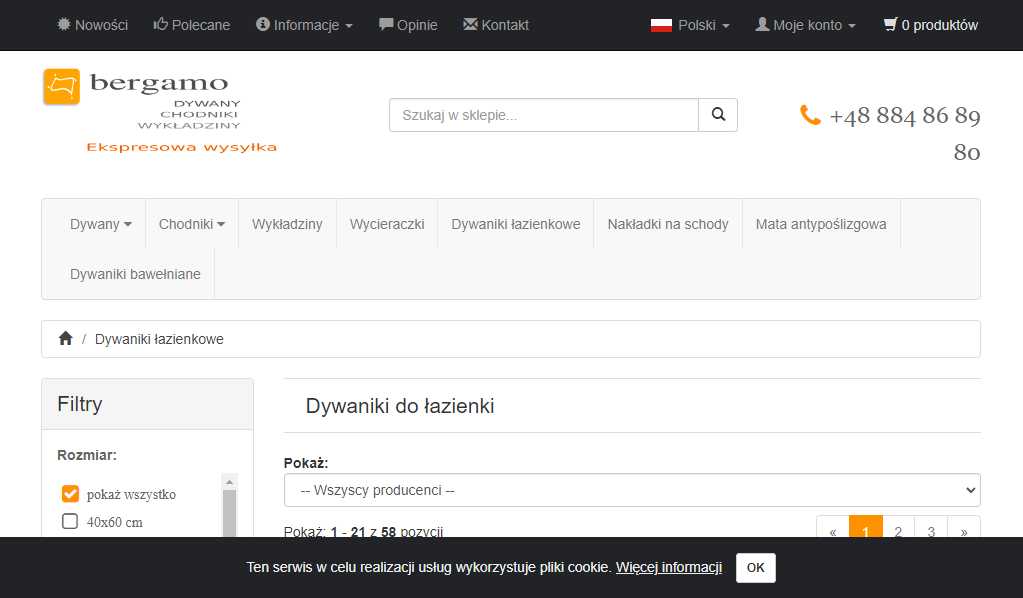Screen dimensions: 1023x598
Task: Focus the 'Szukaj w sklepie' search field
Action: click(x=543, y=115)
